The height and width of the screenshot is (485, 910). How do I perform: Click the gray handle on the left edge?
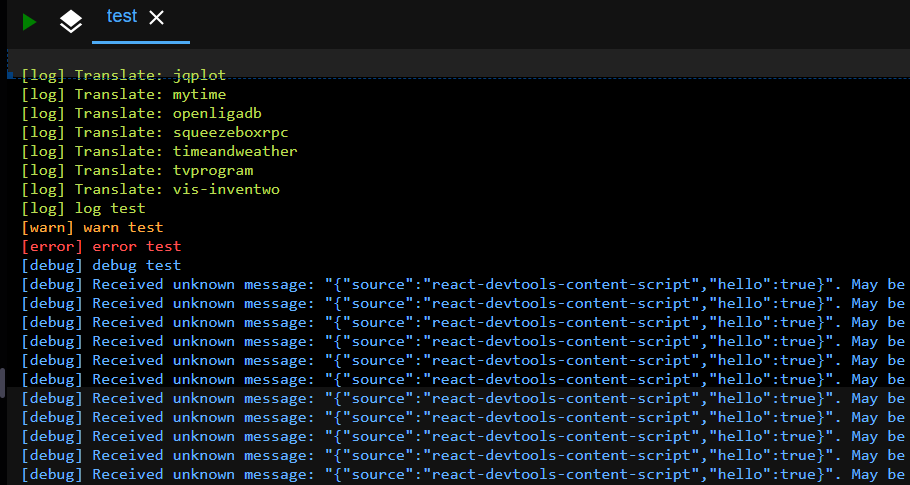tap(3, 383)
